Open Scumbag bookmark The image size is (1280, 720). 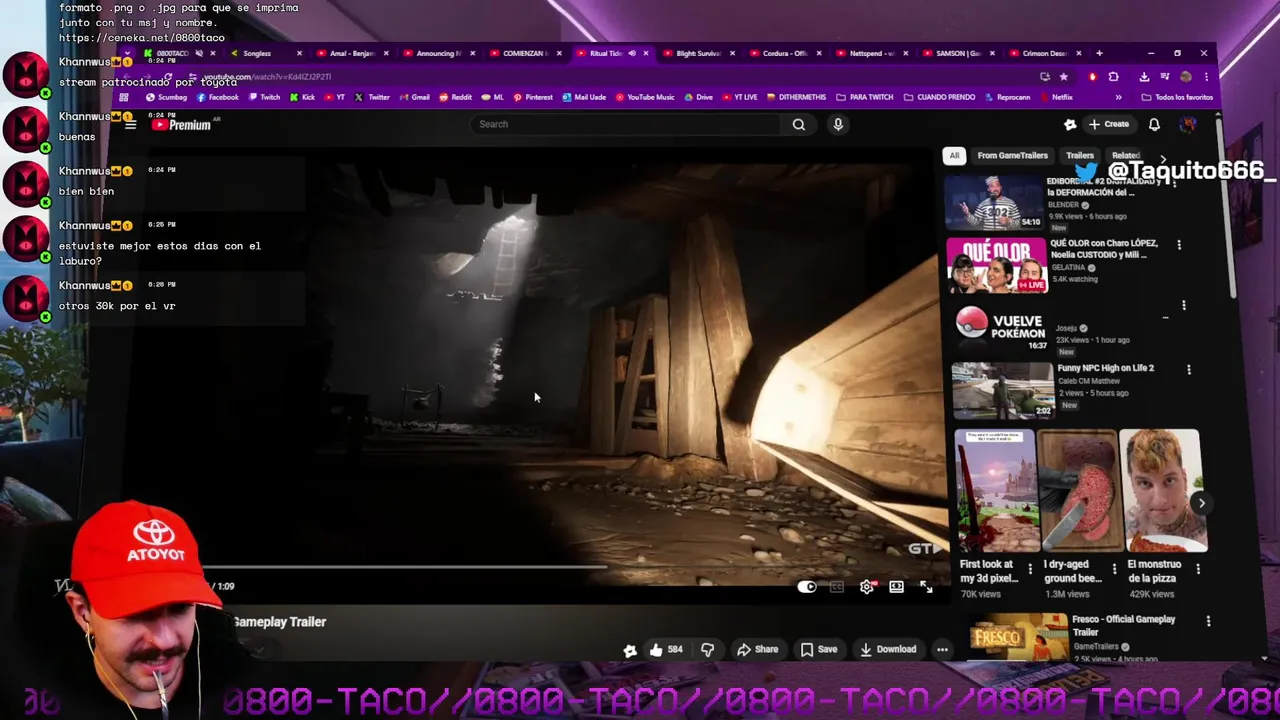(x=166, y=97)
